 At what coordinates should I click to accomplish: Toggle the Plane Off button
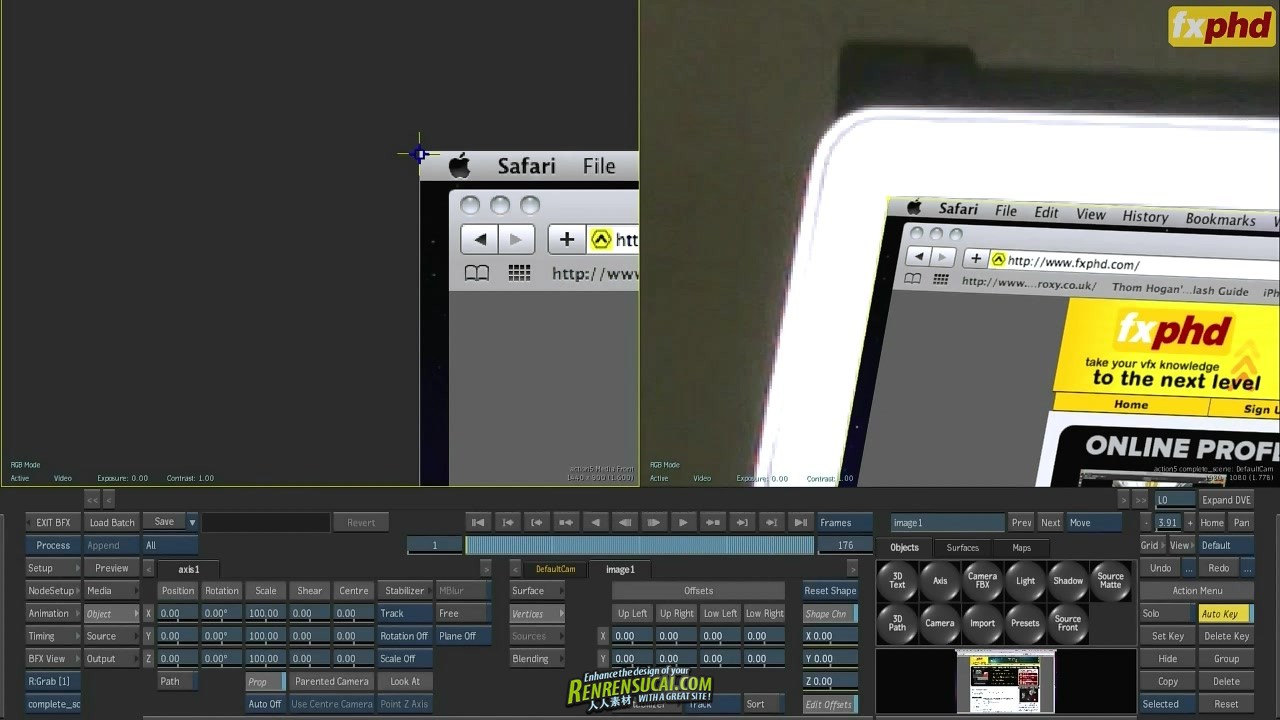pyautogui.click(x=463, y=636)
